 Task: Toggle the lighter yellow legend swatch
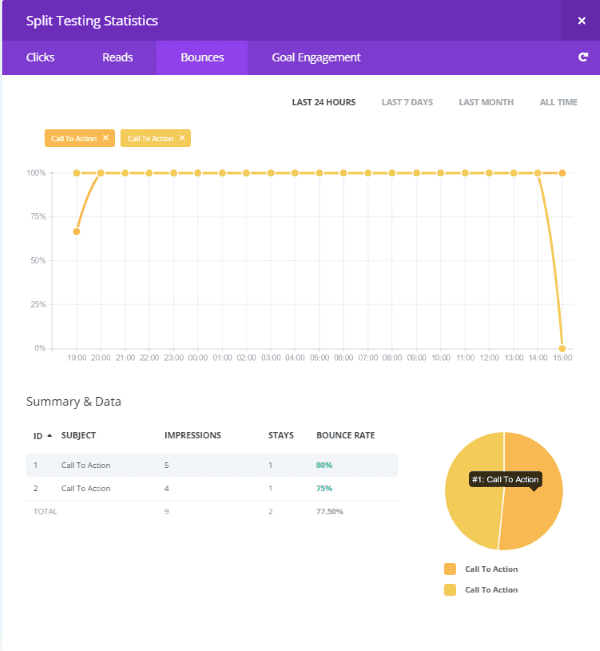point(449,589)
